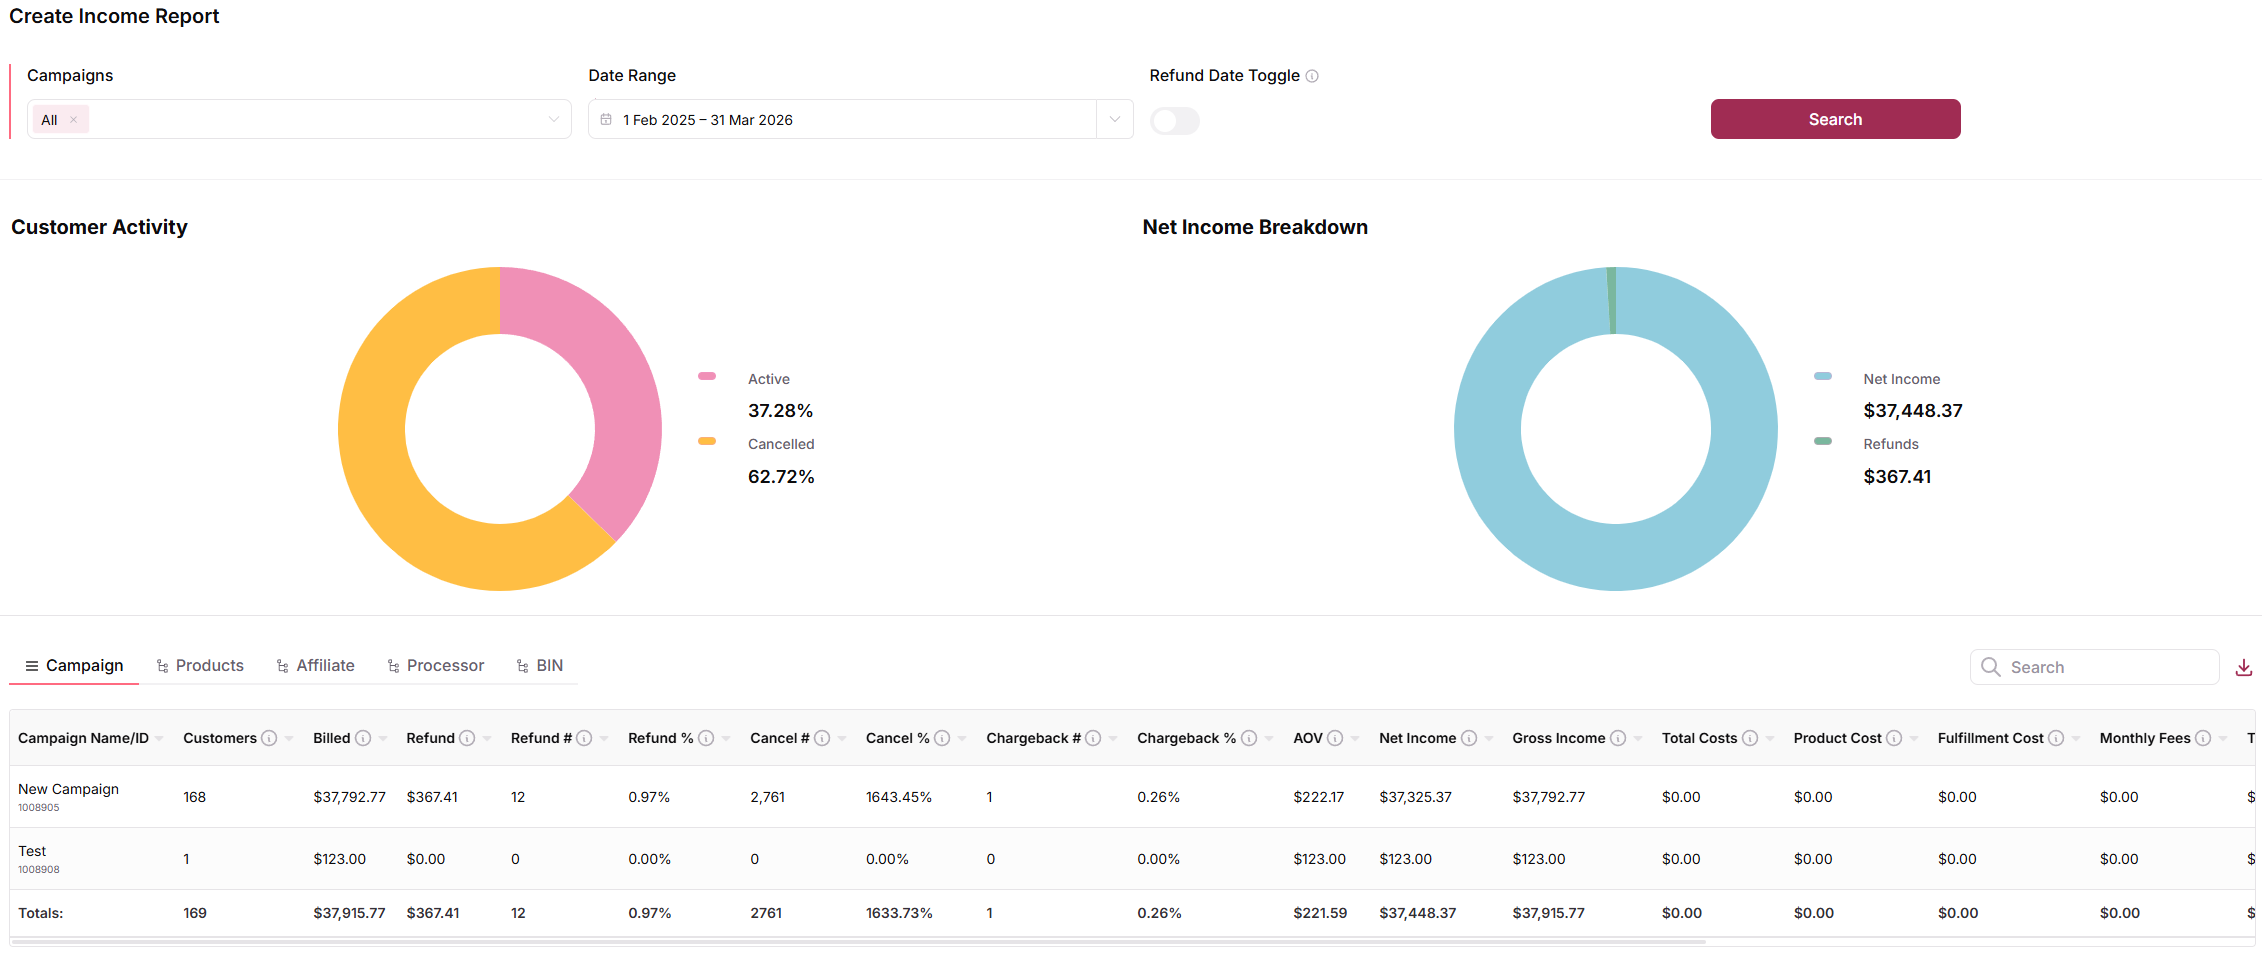Image resolution: width=2262 pixels, height=955 pixels.
Task: Sort by Billed column arrow
Action: (x=383, y=739)
